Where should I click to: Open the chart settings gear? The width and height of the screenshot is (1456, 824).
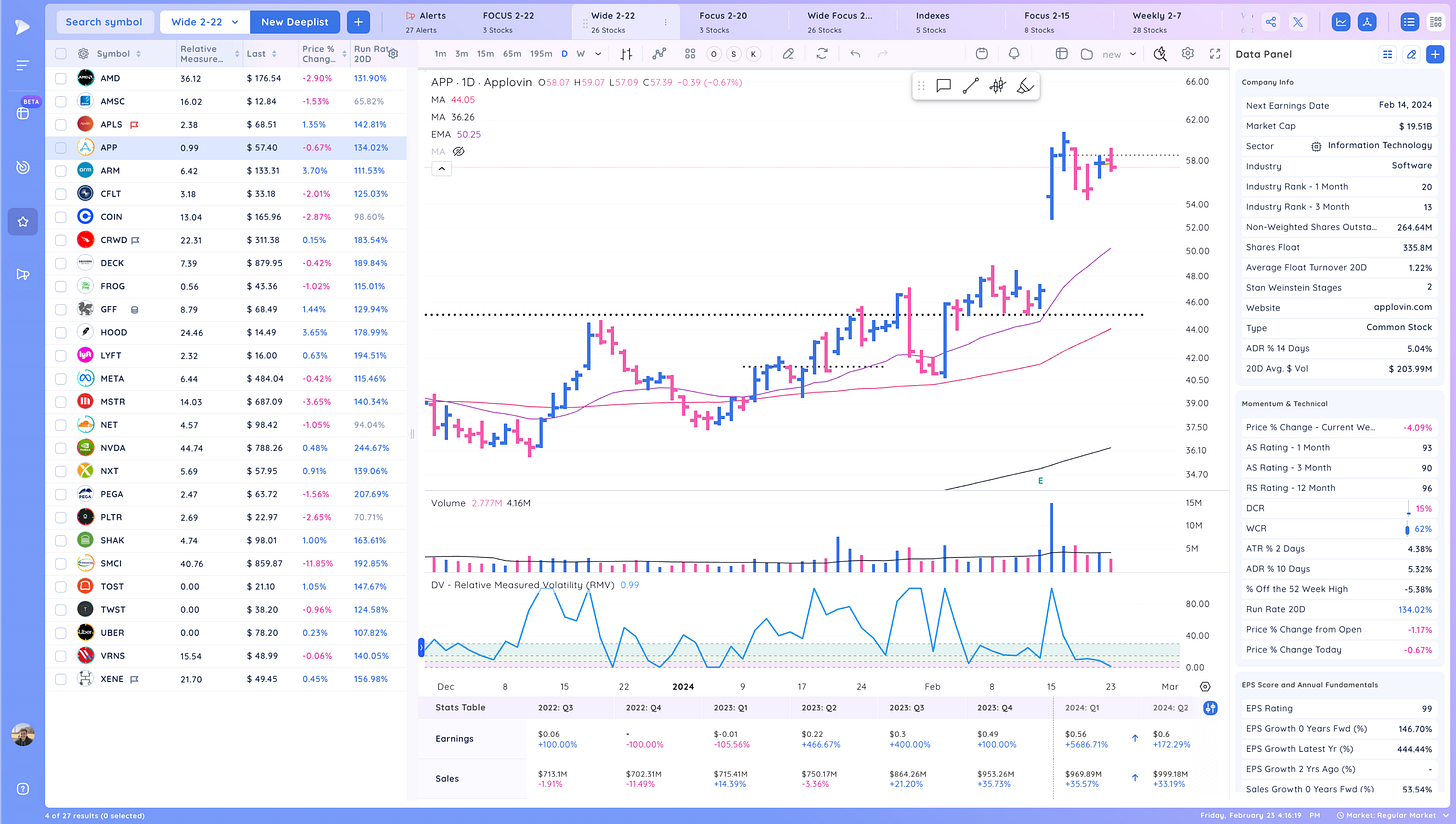click(x=1187, y=54)
